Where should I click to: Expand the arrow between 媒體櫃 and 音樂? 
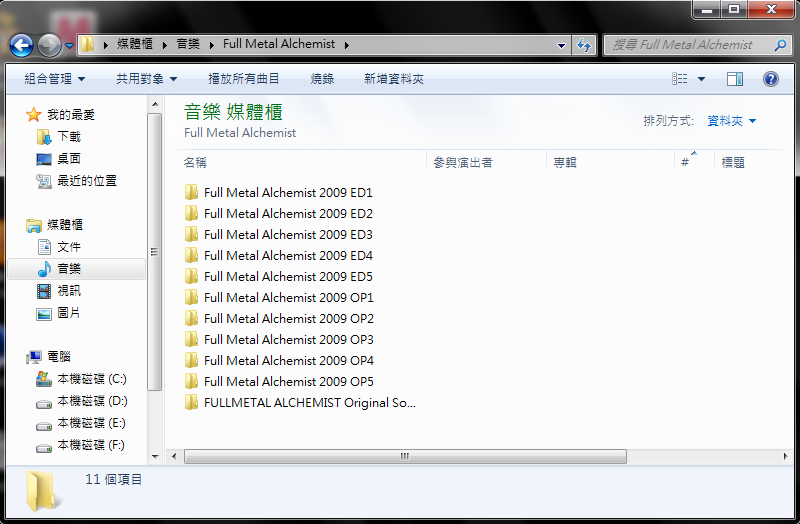[x=164, y=45]
